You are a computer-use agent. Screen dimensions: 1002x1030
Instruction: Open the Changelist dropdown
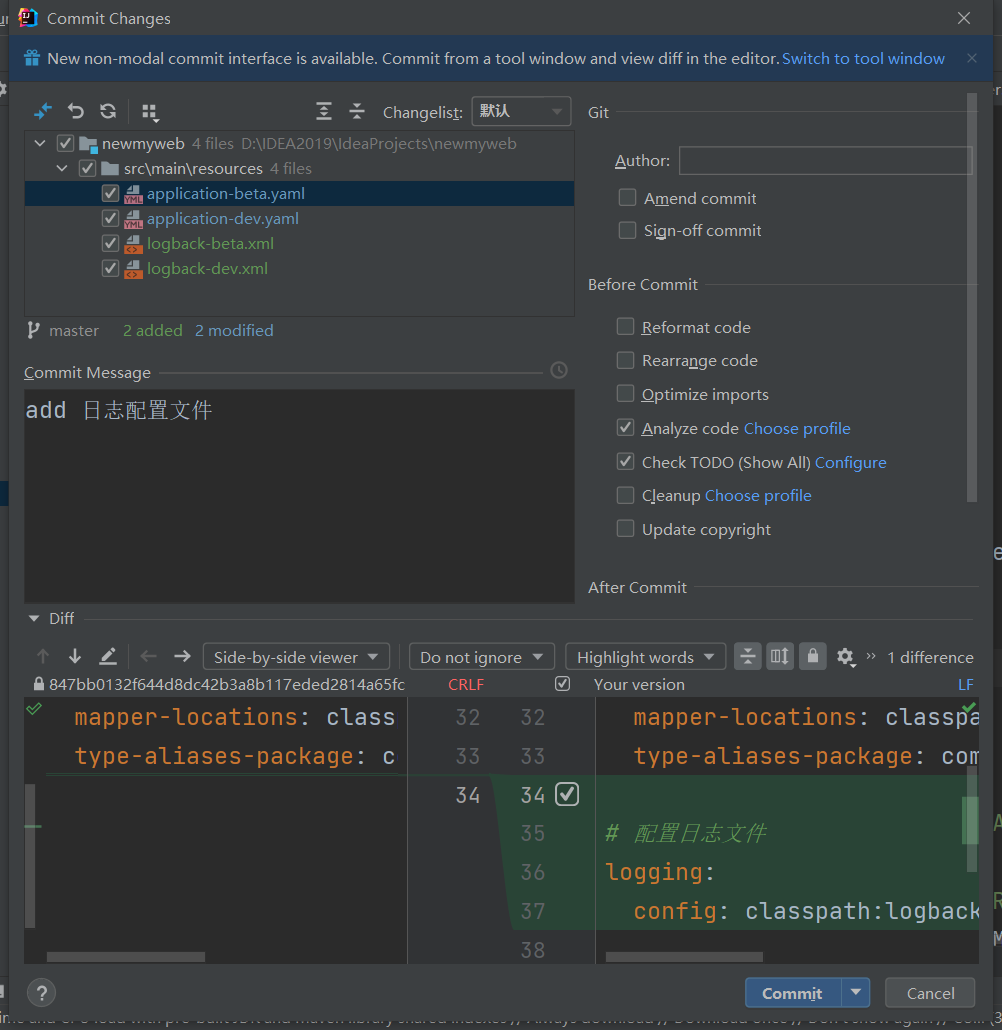pos(521,111)
